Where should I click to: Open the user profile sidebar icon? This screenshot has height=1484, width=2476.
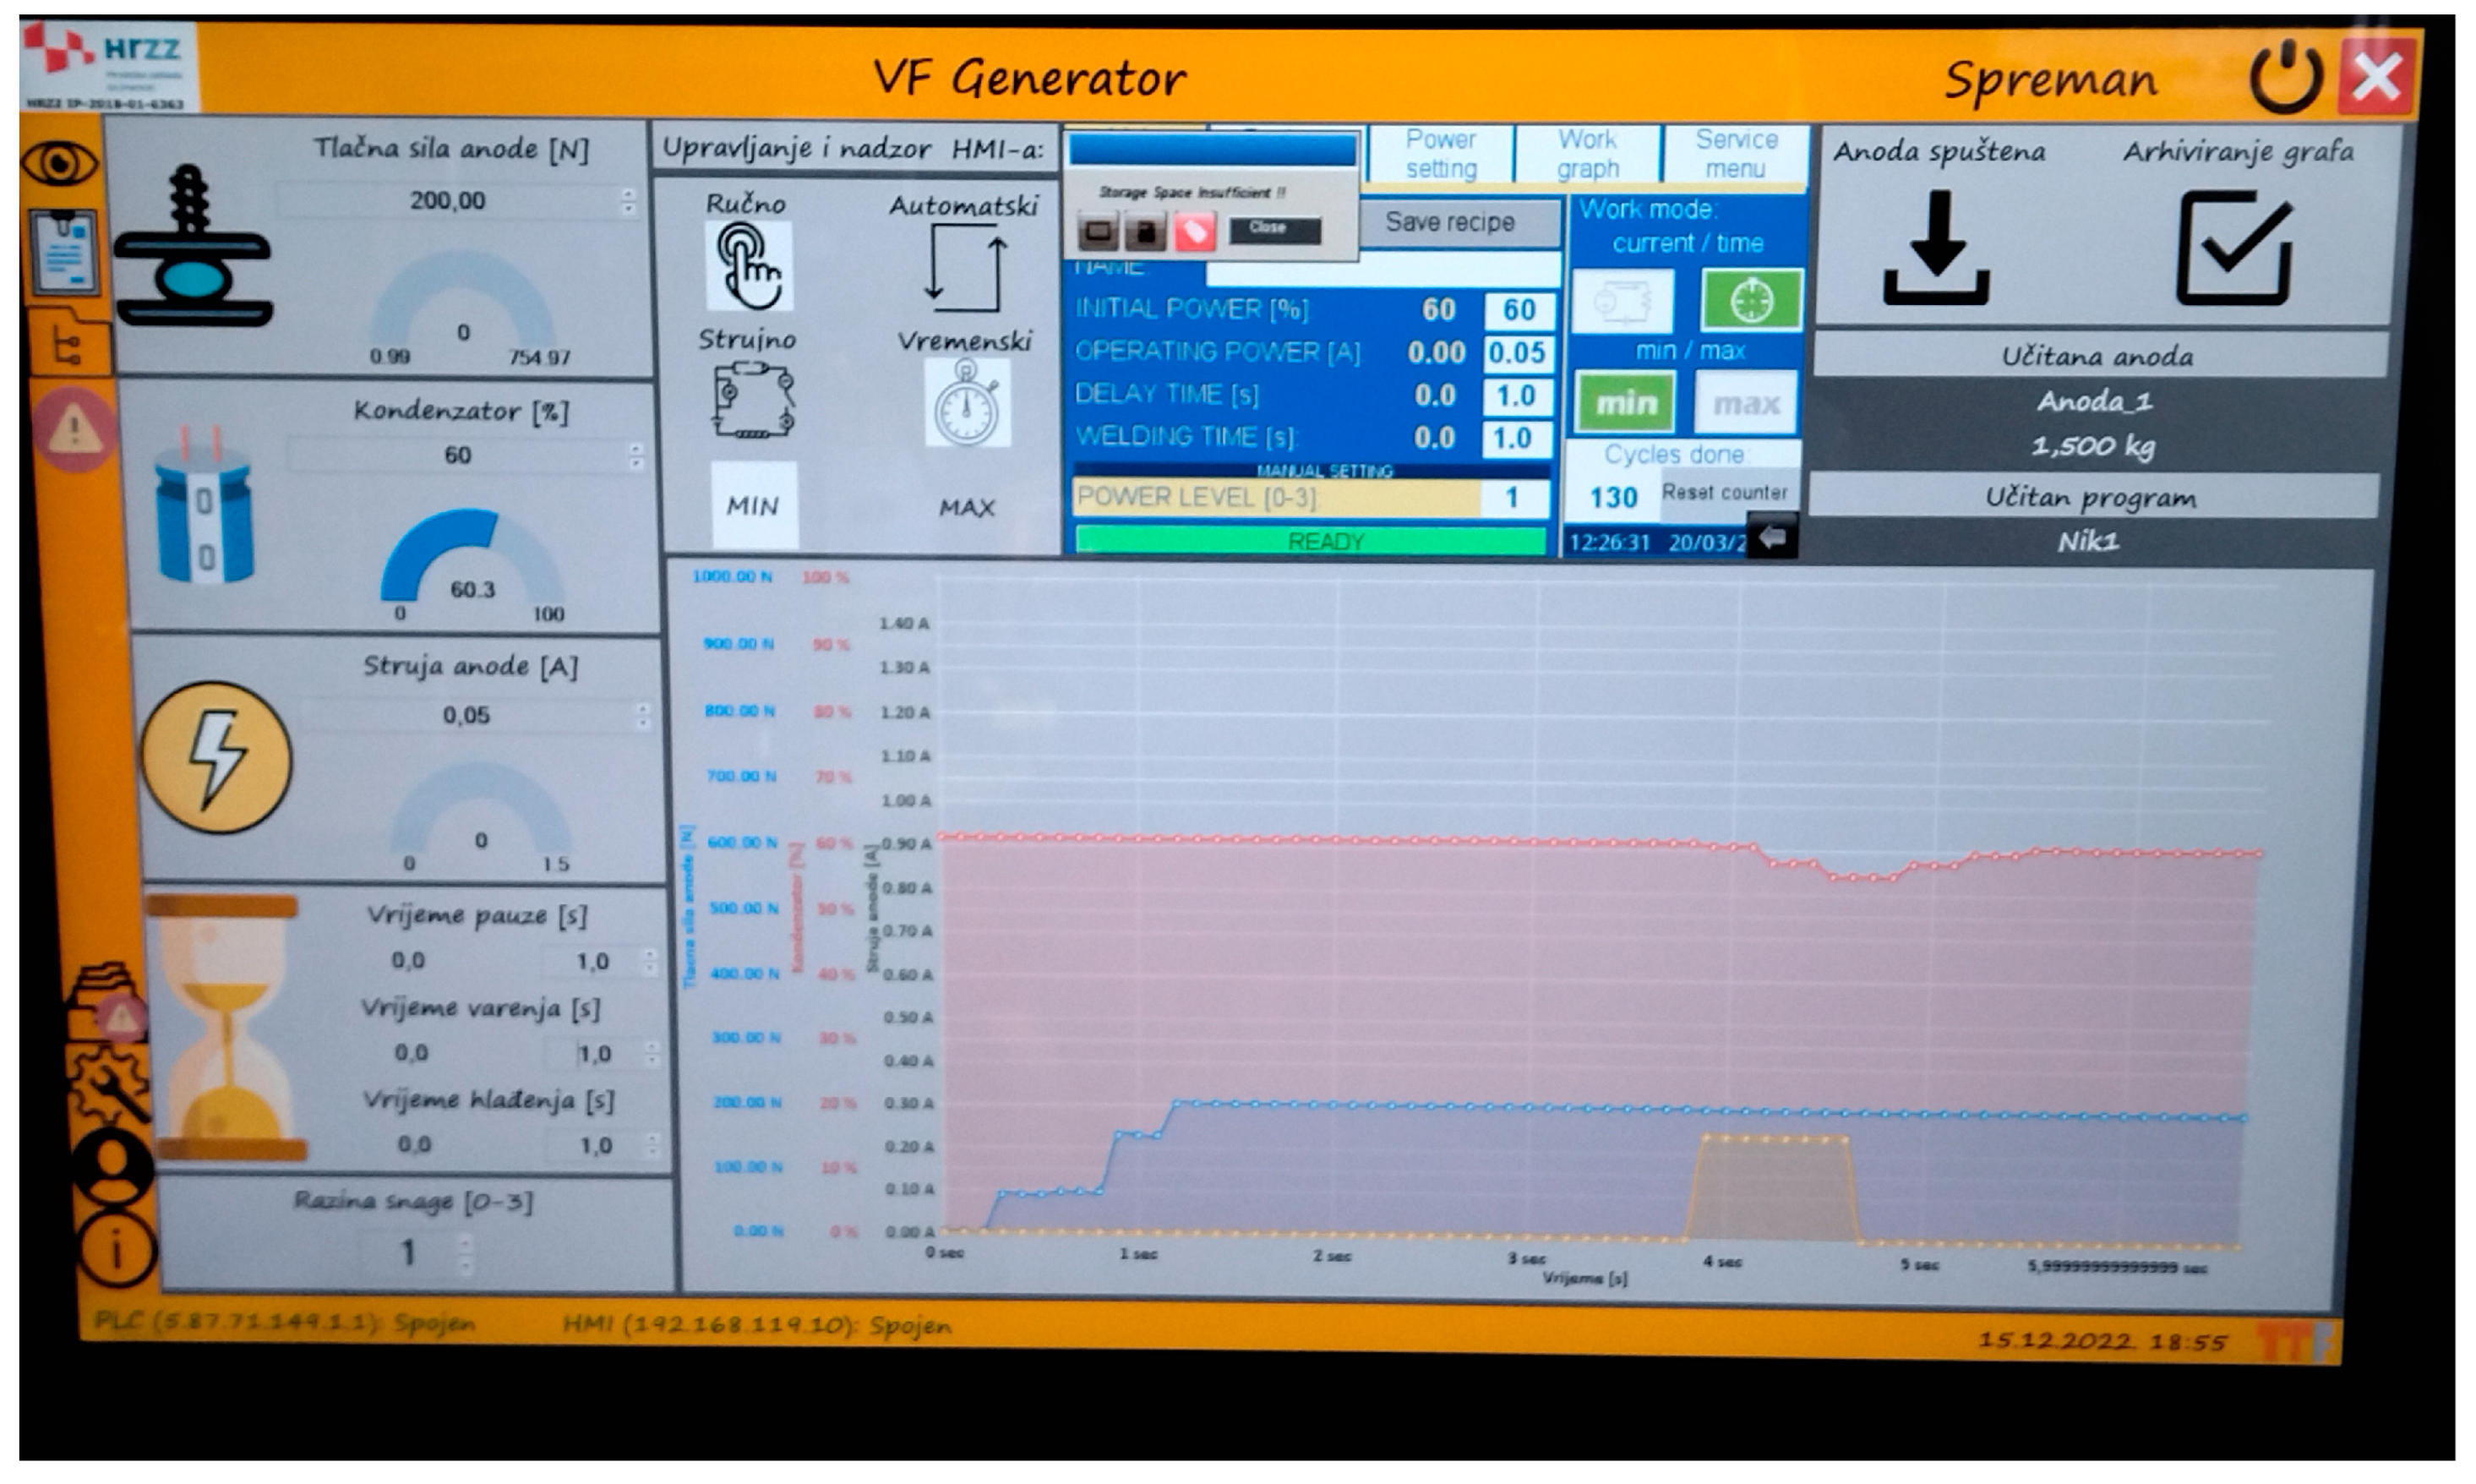coord(113,1165)
